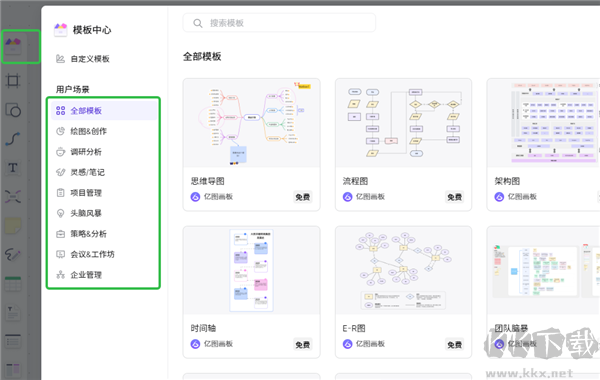The width and height of the screenshot is (600, 380).
Task: Click the 时间轴 title text
Action: pyautogui.click(x=203, y=328)
